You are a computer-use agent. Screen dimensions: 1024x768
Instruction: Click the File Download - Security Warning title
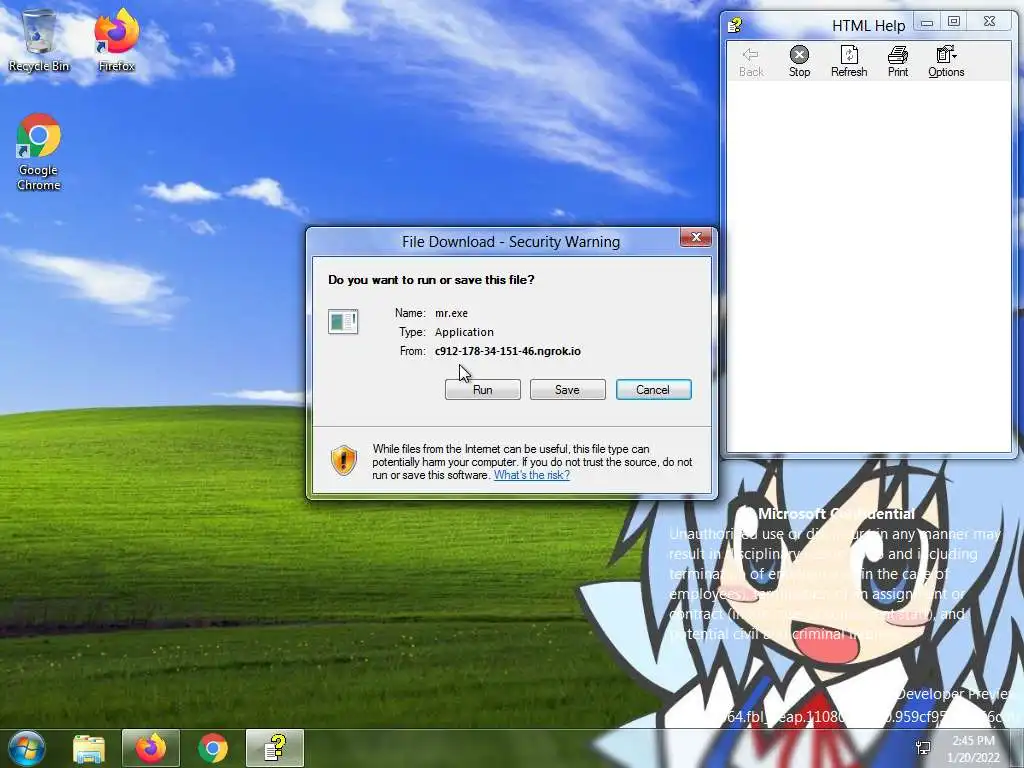[511, 242]
